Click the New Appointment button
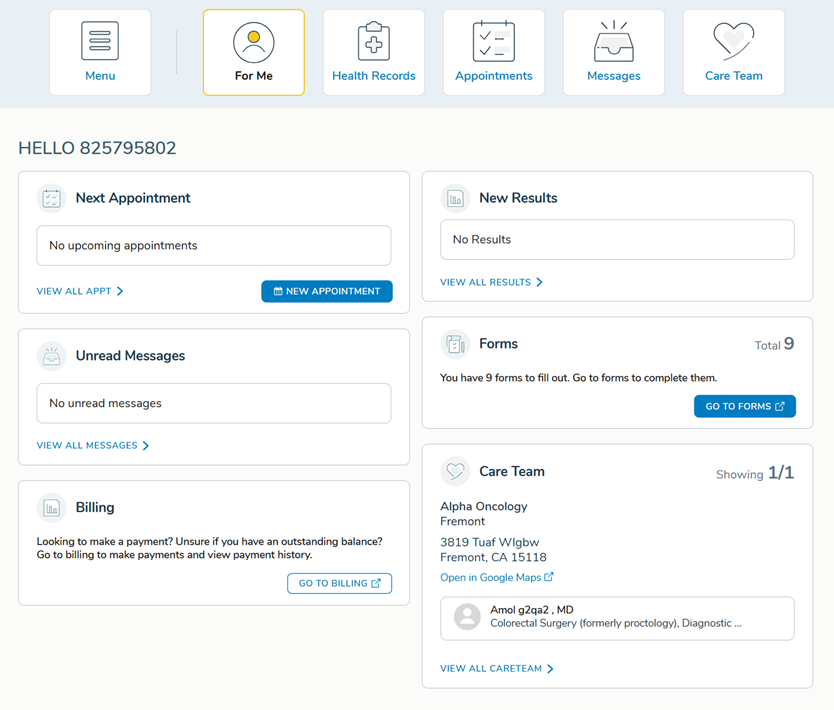The height and width of the screenshot is (710, 834). point(327,291)
